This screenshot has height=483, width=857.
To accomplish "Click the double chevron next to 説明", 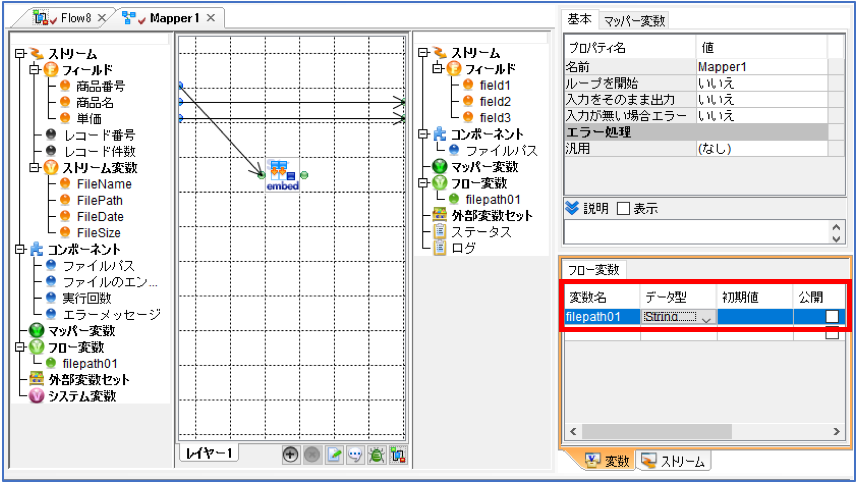I will click(x=572, y=208).
